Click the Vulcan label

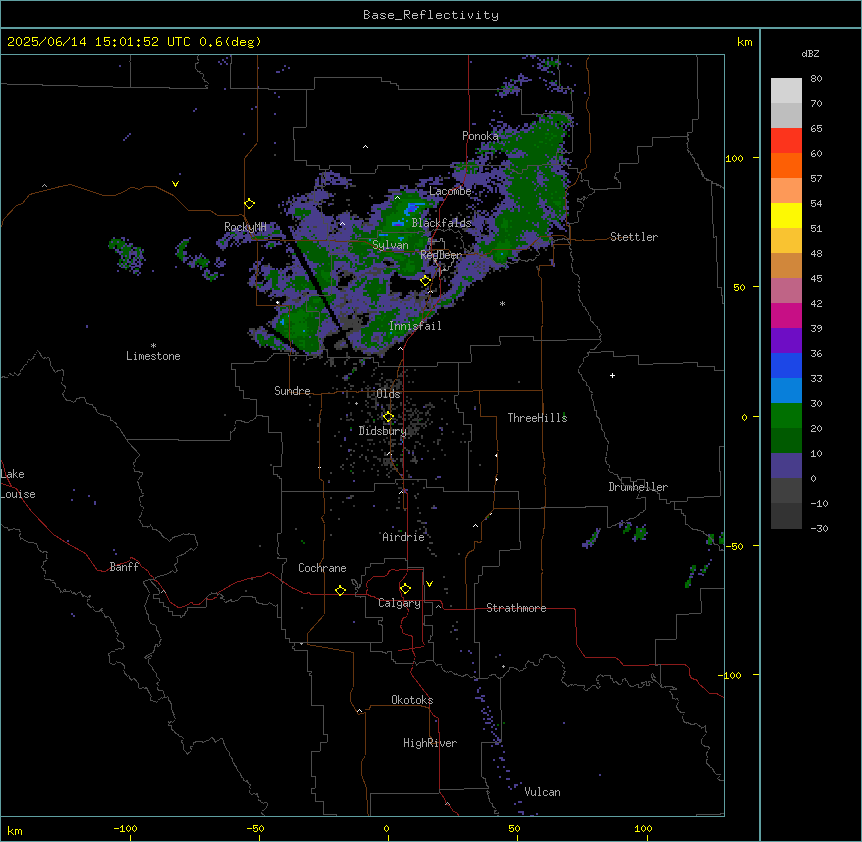pyautogui.click(x=542, y=792)
